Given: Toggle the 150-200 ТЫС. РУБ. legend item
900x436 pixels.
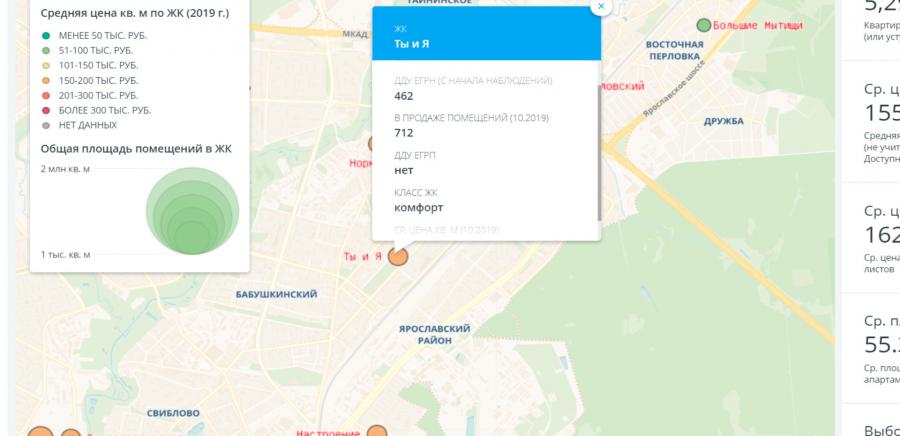Looking at the screenshot, I should pos(90,80).
